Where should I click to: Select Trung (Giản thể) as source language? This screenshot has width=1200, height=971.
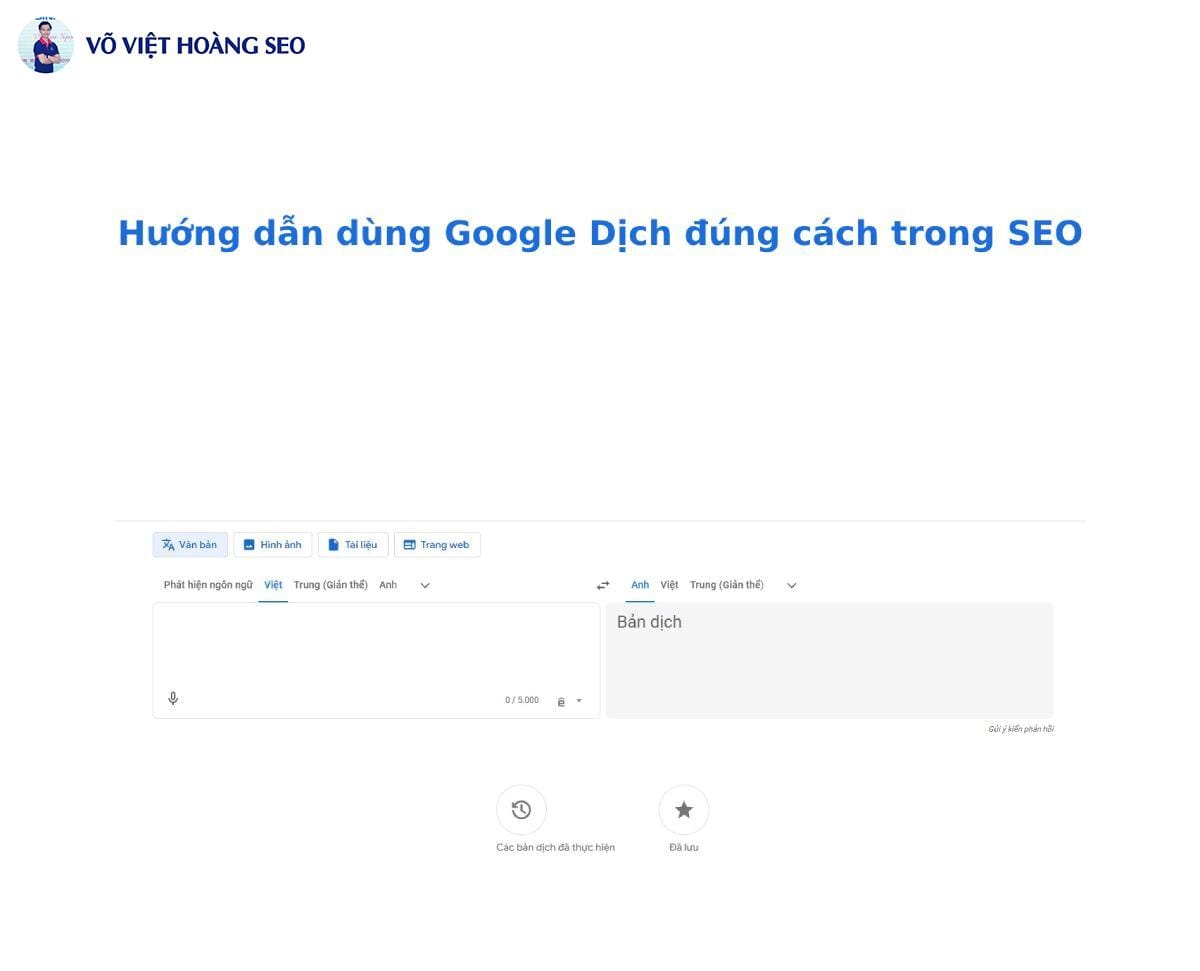pos(330,585)
